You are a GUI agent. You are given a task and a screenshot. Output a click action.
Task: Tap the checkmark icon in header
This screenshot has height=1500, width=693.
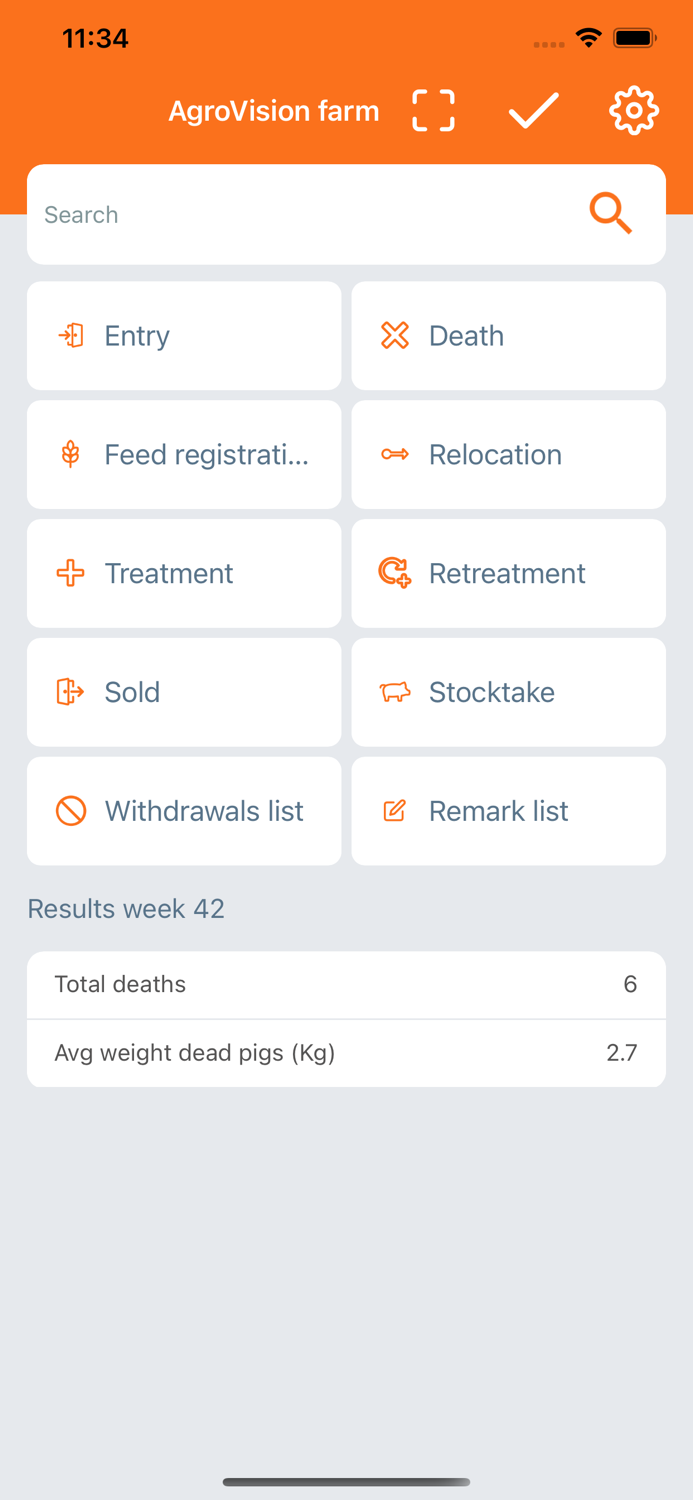coord(534,111)
